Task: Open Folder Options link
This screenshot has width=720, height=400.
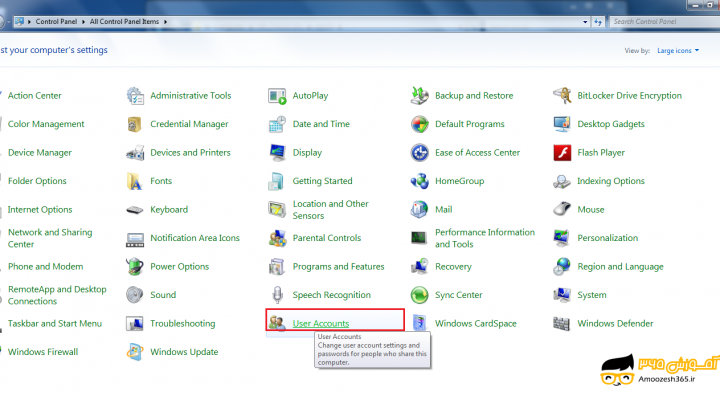Action: 37,181
